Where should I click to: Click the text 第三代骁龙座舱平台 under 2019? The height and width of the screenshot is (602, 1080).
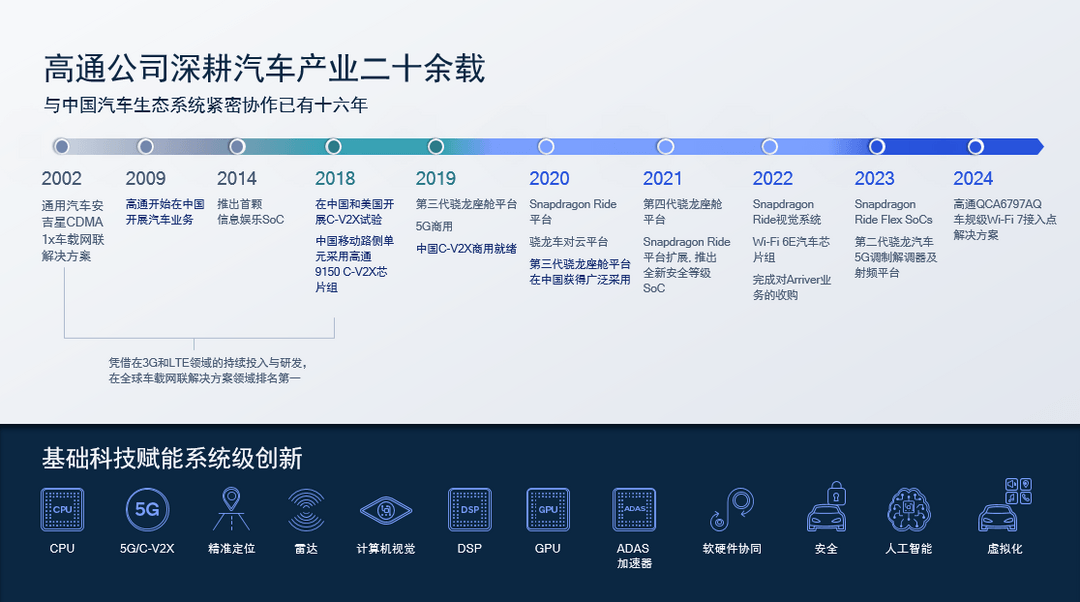(466, 205)
